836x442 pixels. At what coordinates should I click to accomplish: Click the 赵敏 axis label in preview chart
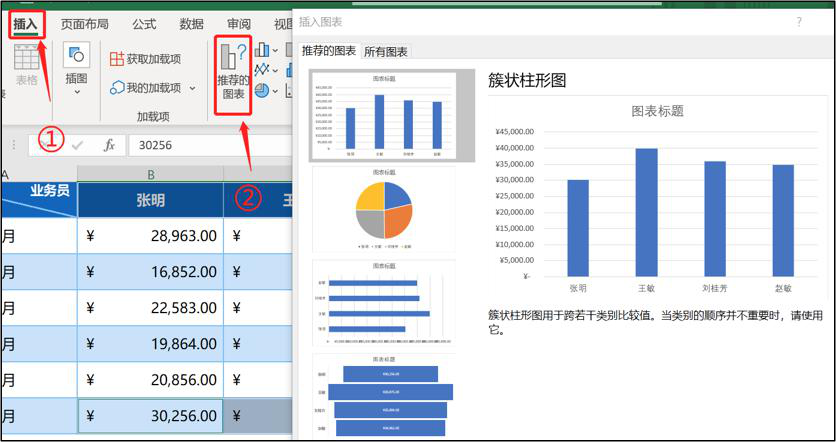pyautogui.click(x=783, y=288)
